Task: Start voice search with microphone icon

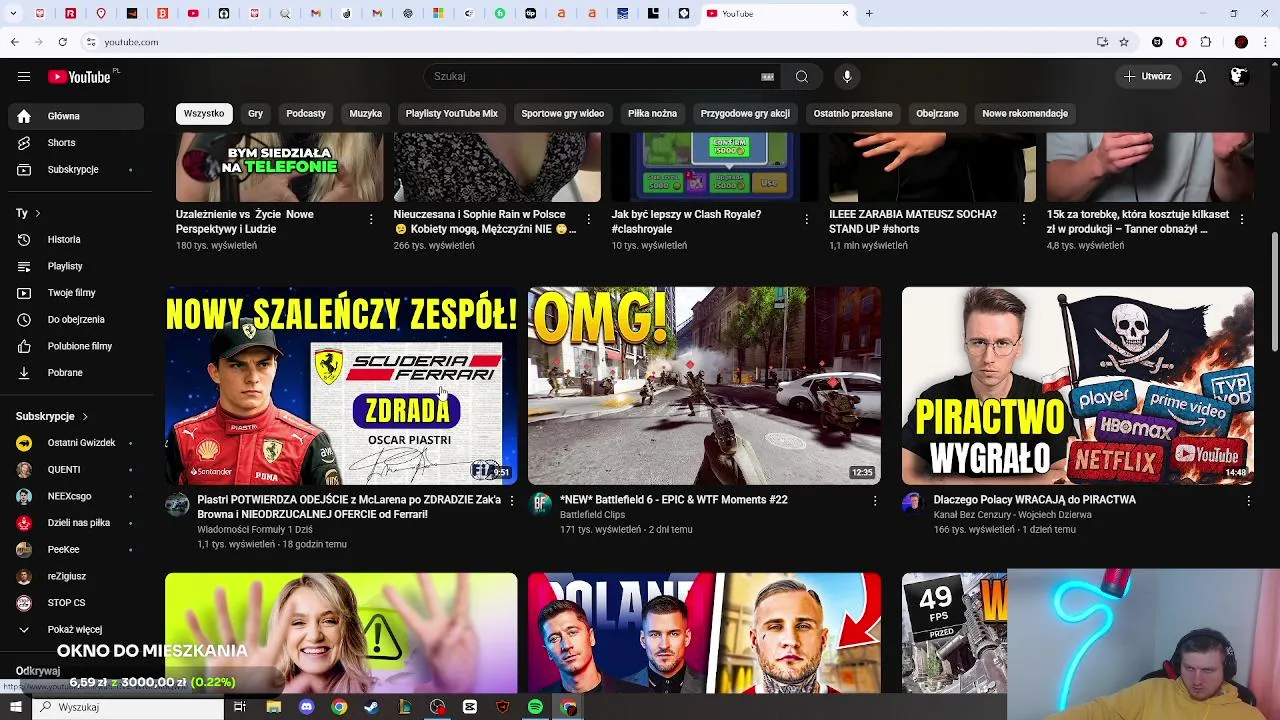Action: click(x=847, y=76)
